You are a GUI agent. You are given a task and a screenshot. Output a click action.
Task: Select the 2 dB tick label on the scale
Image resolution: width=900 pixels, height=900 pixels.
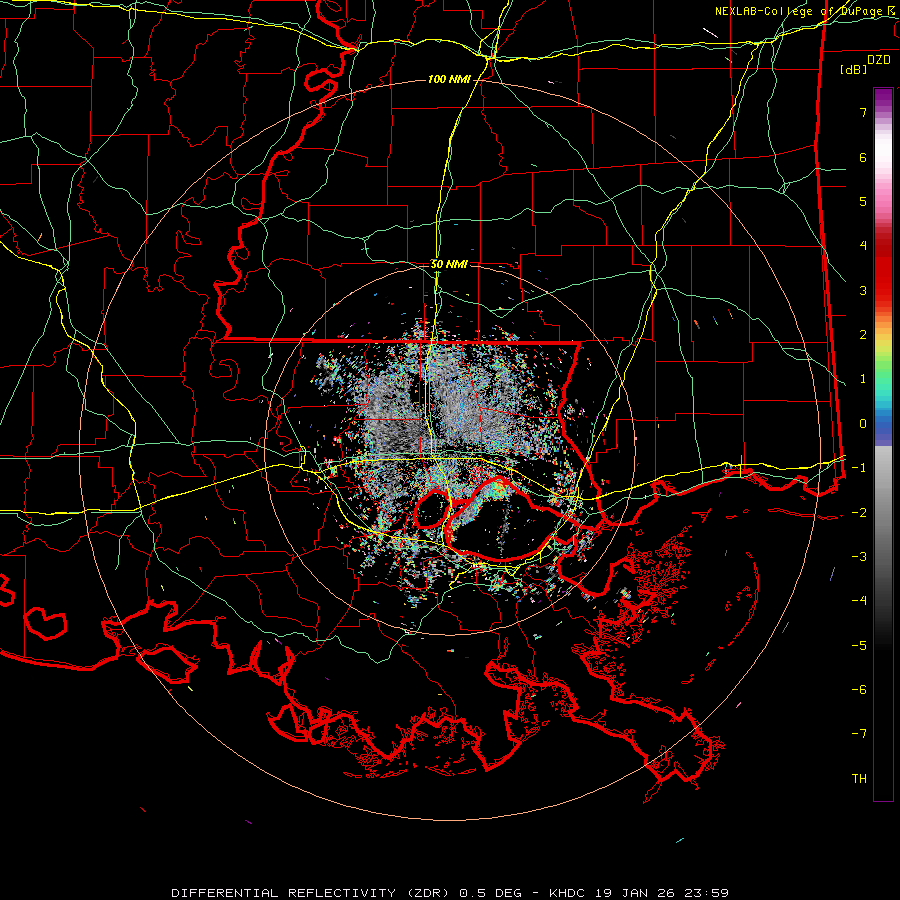point(863,335)
